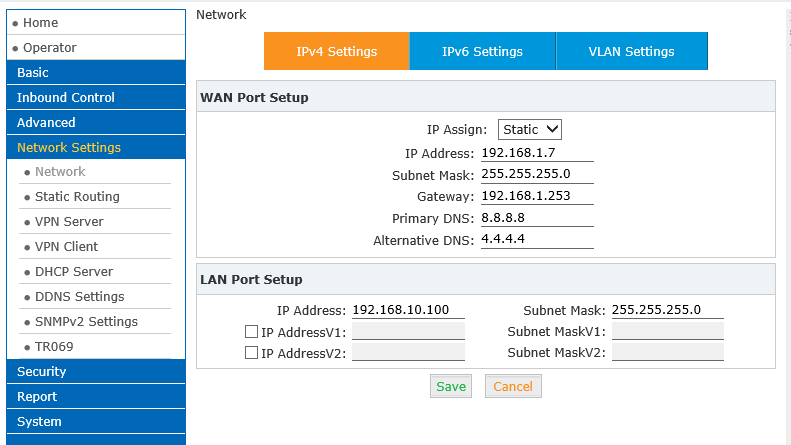Click the LAN Subnet Mask field

[668, 310]
